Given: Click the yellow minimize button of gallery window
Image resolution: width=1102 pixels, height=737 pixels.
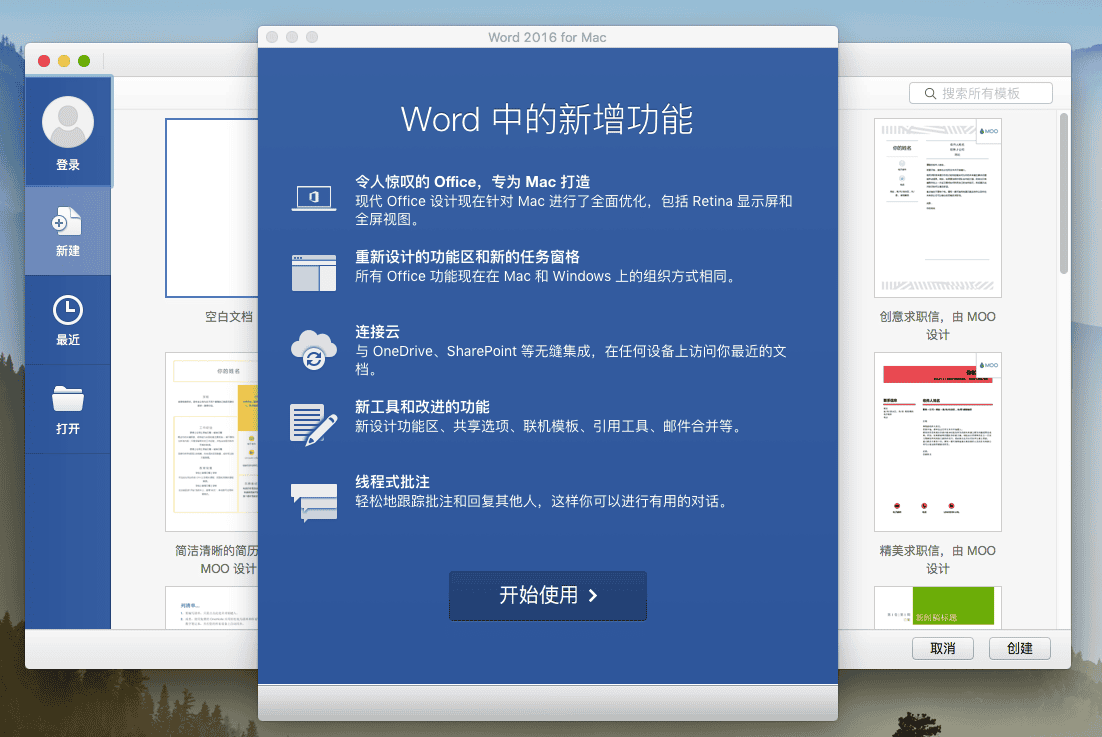Looking at the screenshot, I should point(64,61).
